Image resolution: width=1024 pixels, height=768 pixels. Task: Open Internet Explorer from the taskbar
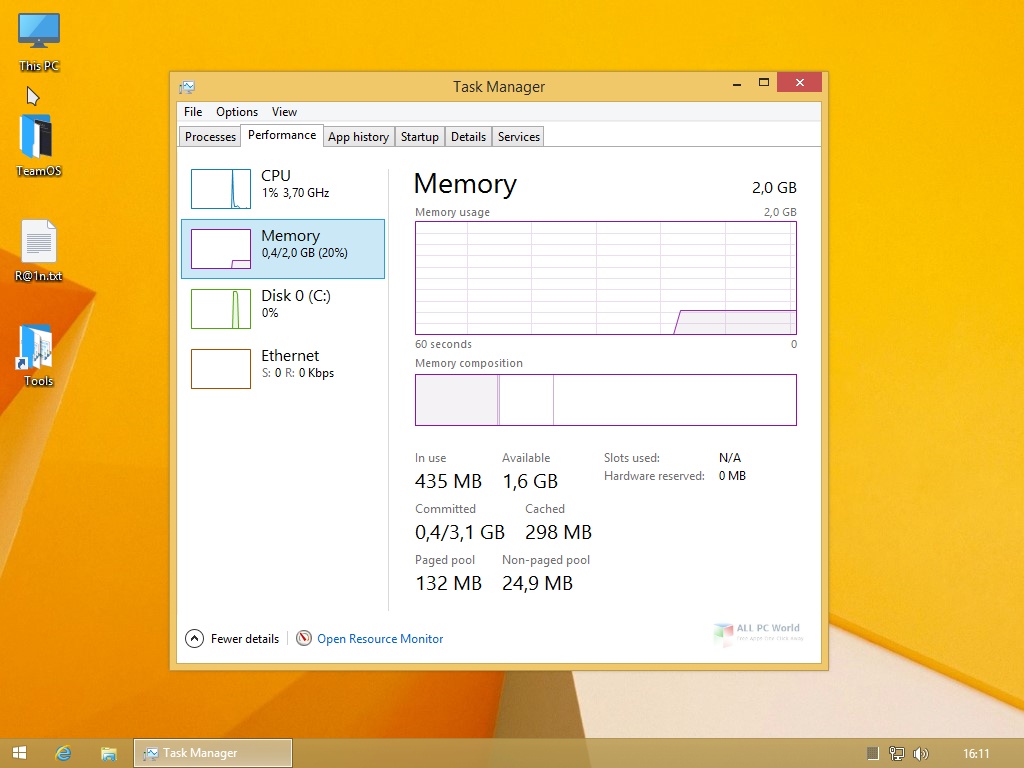pos(63,753)
